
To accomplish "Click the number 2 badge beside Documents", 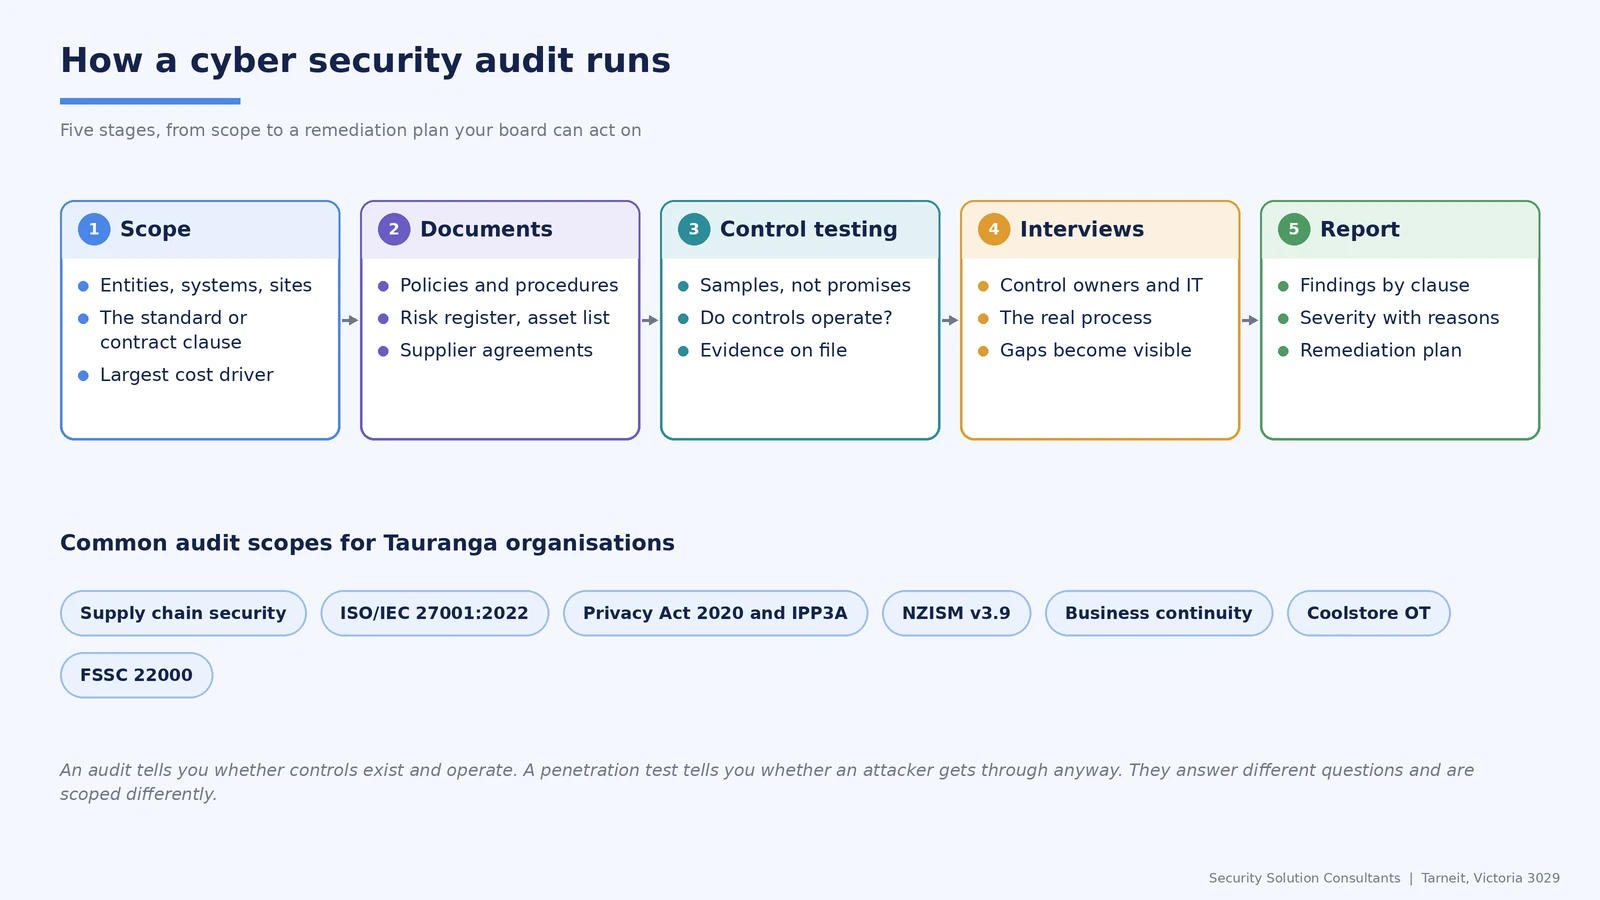I will click(x=394, y=229).
